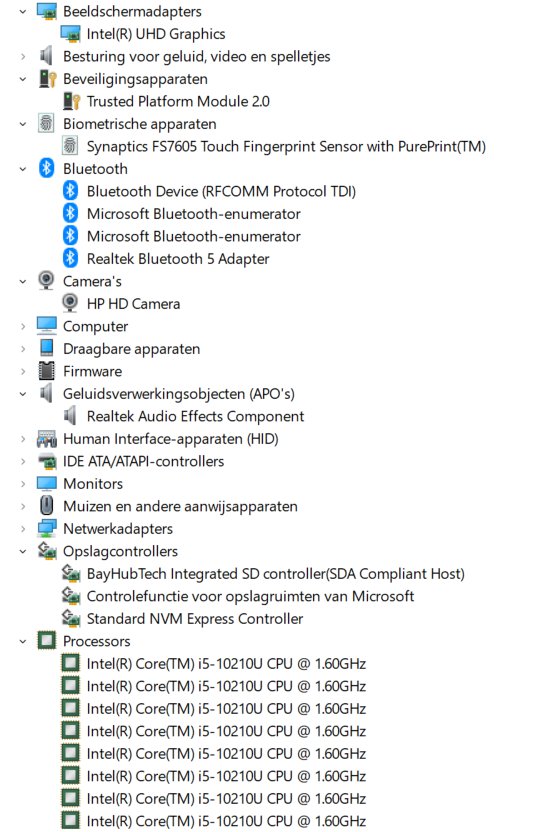This screenshot has height=832, width=557.
Task: Collapse the Bluetooth category
Action: pos(23,169)
